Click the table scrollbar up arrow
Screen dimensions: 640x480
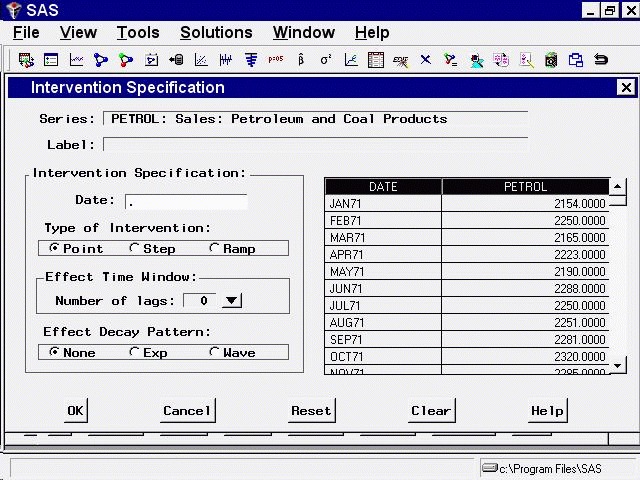tap(618, 187)
